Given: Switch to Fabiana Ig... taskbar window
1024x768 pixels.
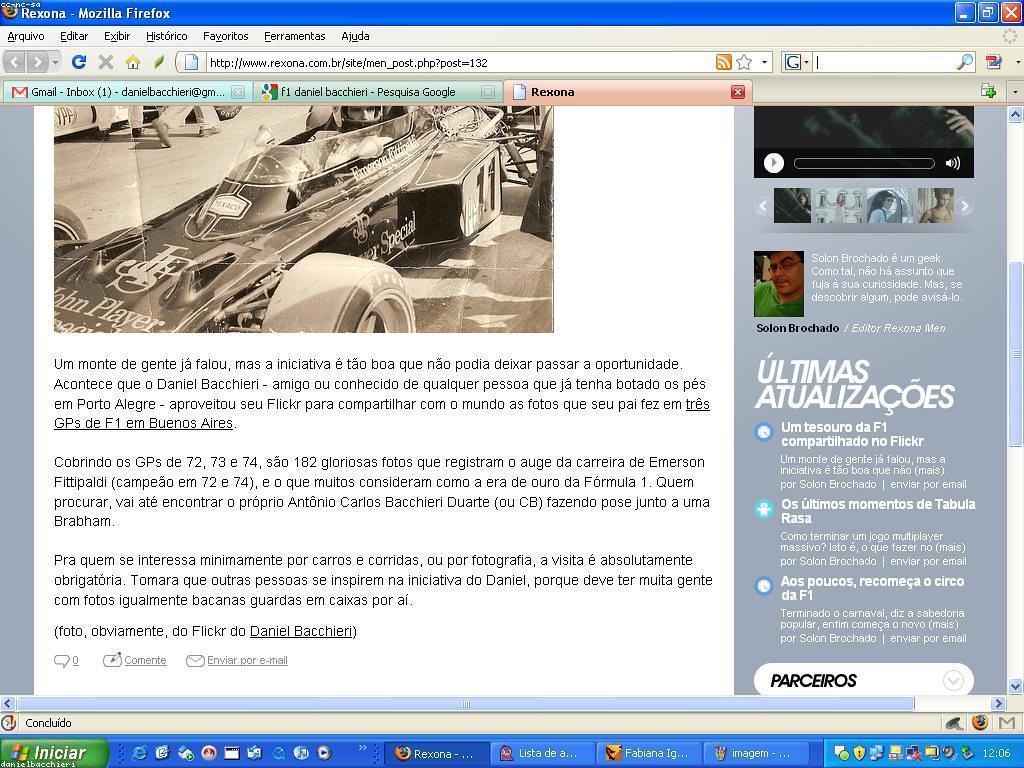Looking at the screenshot, I should pos(649,753).
